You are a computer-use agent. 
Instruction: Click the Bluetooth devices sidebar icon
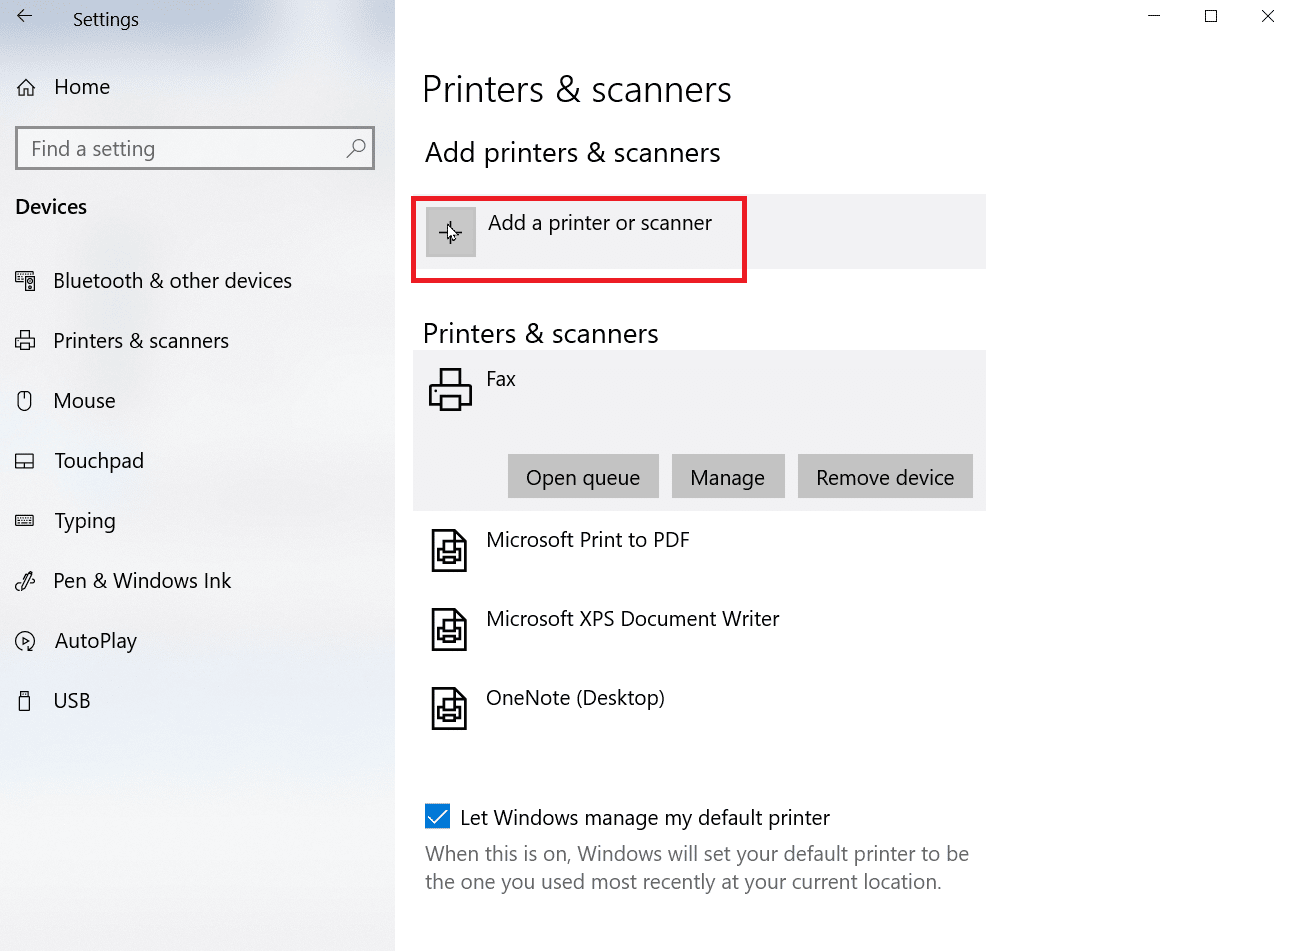pyautogui.click(x=25, y=281)
